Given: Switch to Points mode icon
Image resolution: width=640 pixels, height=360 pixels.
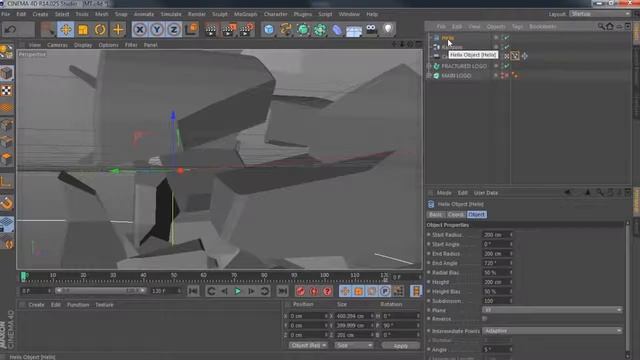Looking at the screenshot, I should click(7, 125).
